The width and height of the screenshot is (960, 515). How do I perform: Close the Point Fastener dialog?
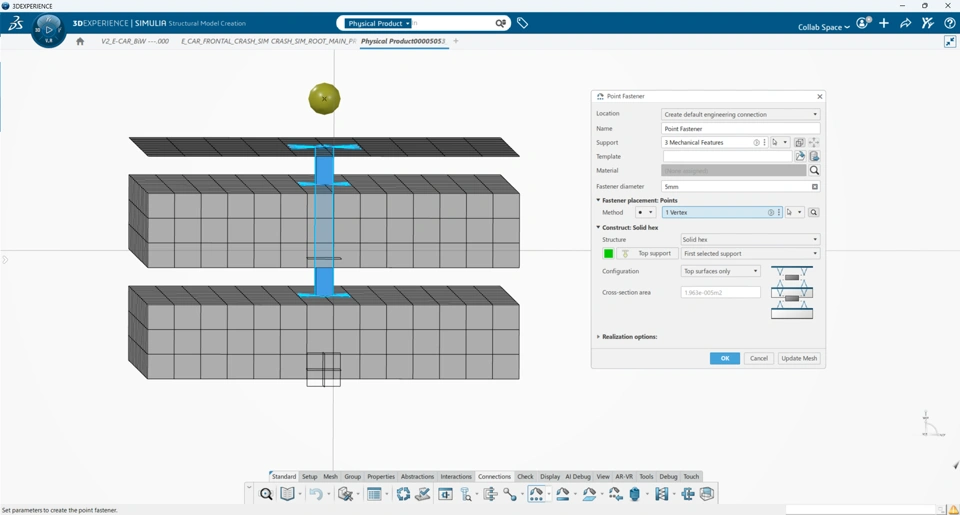pos(820,97)
